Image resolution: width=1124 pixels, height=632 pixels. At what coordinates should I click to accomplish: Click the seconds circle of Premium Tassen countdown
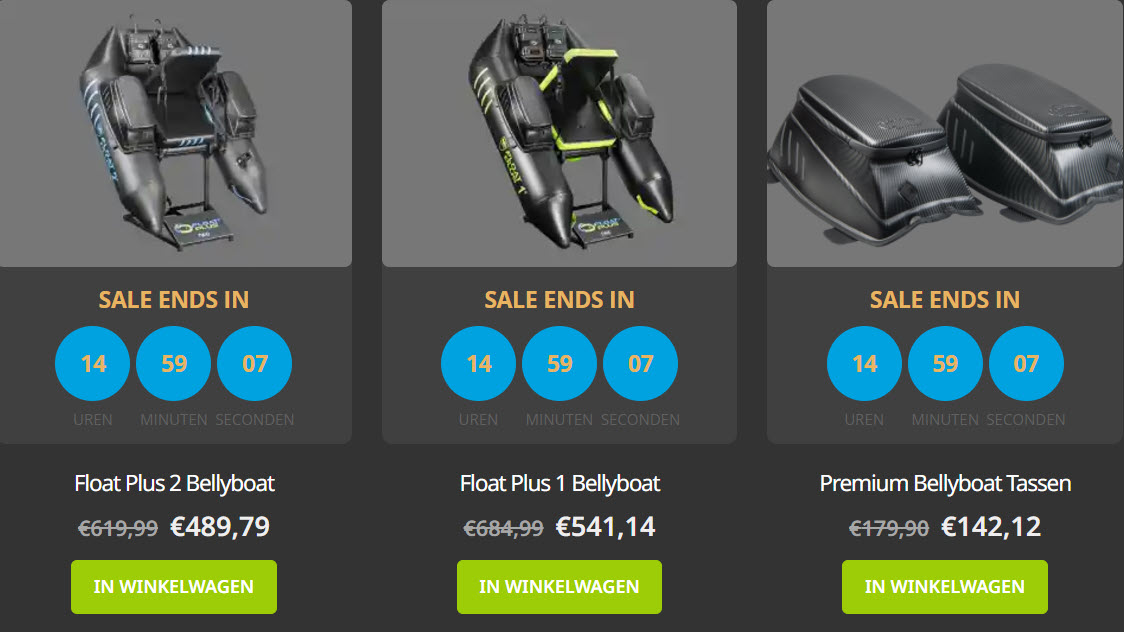[x=1026, y=363]
